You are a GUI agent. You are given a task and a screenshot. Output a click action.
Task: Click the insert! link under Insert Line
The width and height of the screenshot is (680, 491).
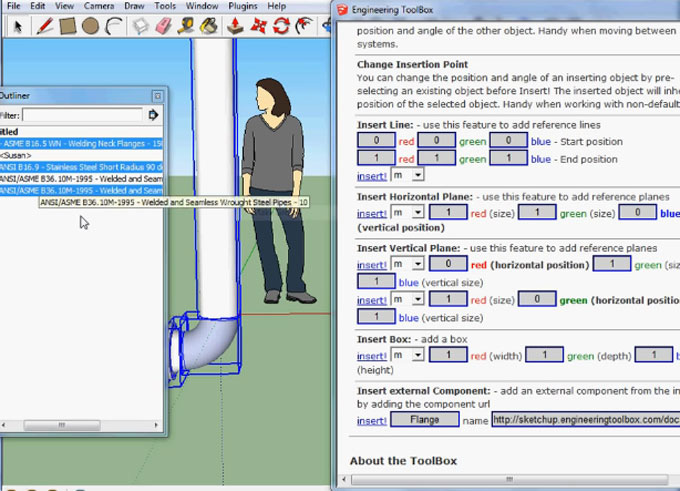[x=372, y=176]
